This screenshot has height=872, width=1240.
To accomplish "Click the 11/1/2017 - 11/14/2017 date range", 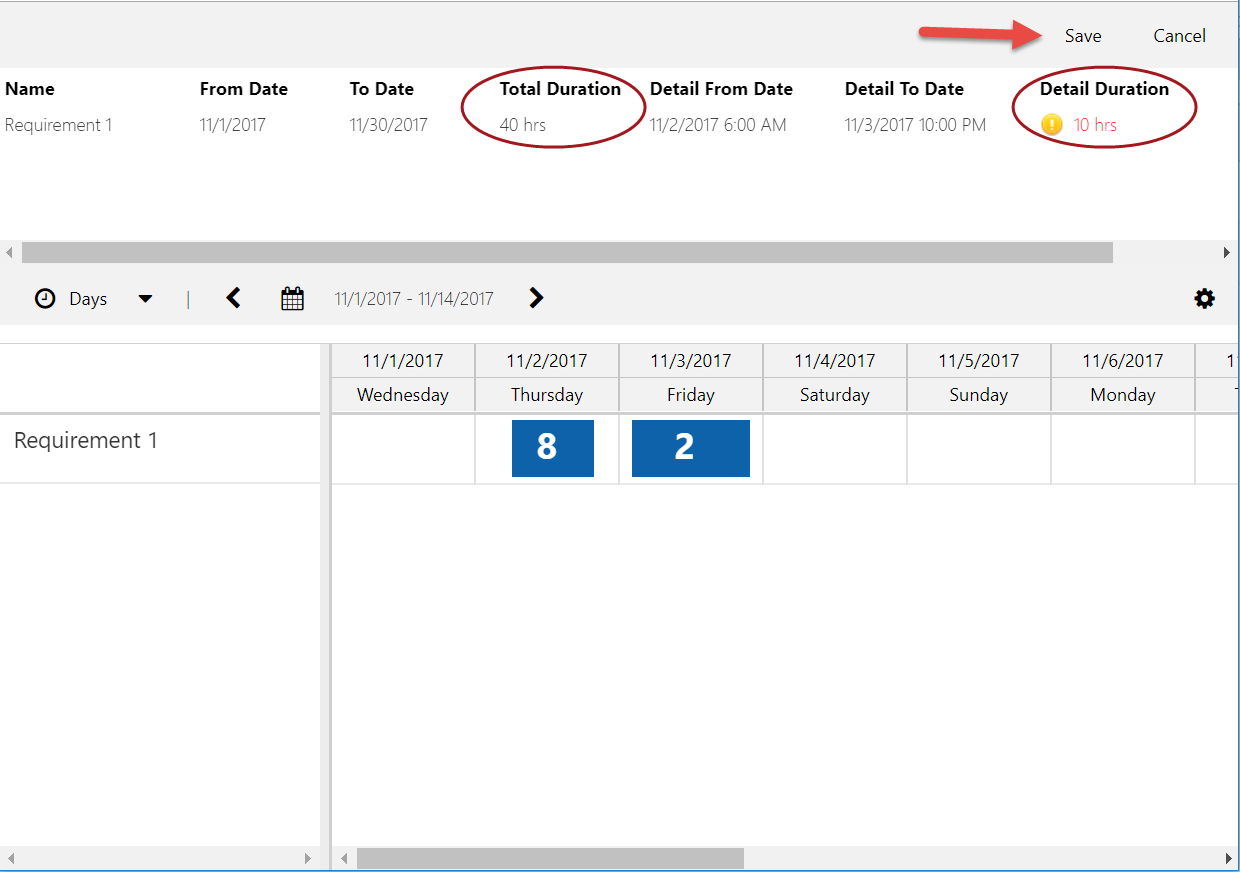I will coord(414,299).
